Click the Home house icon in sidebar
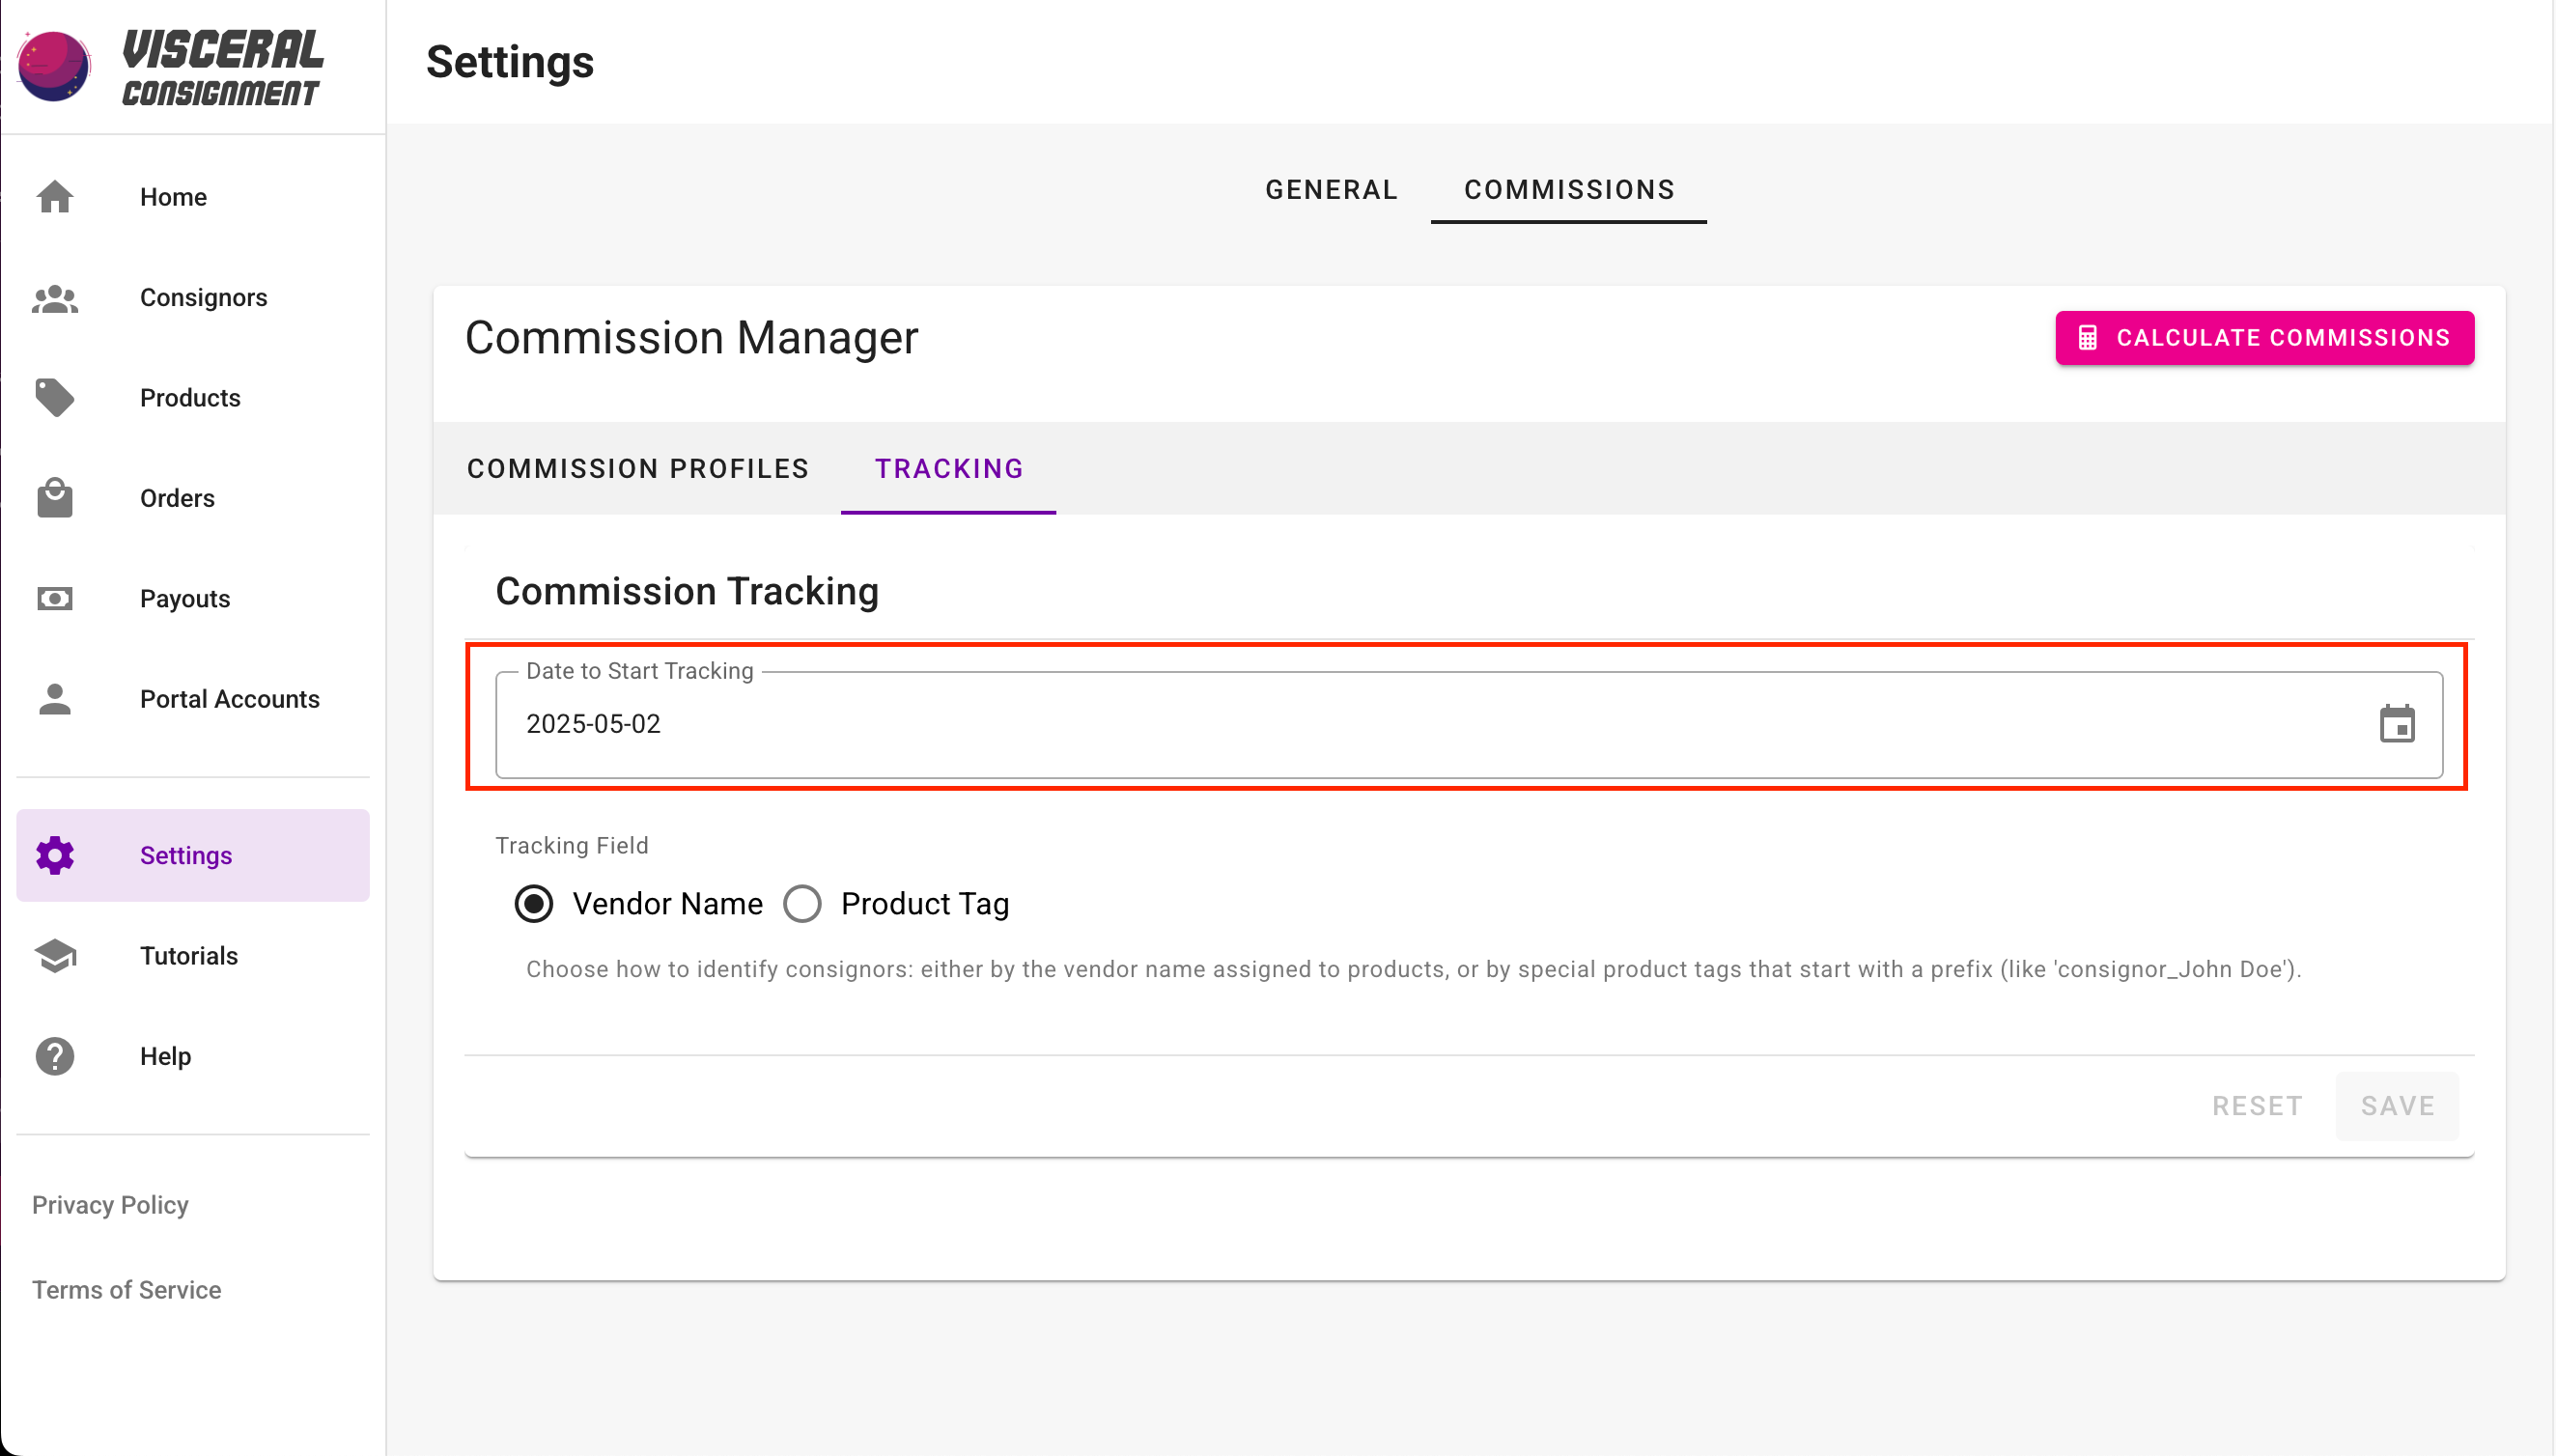Image resolution: width=2556 pixels, height=1456 pixels. (x=55, y=197)
